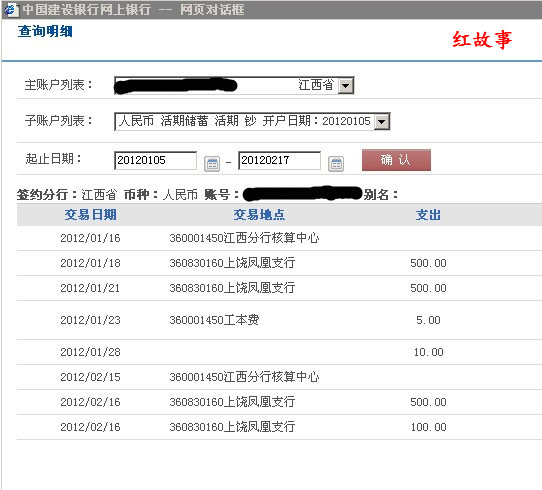This screenshot has height=490, width=542.
Task: Click the red 确认 confirm button
Action: coord(396,160)
